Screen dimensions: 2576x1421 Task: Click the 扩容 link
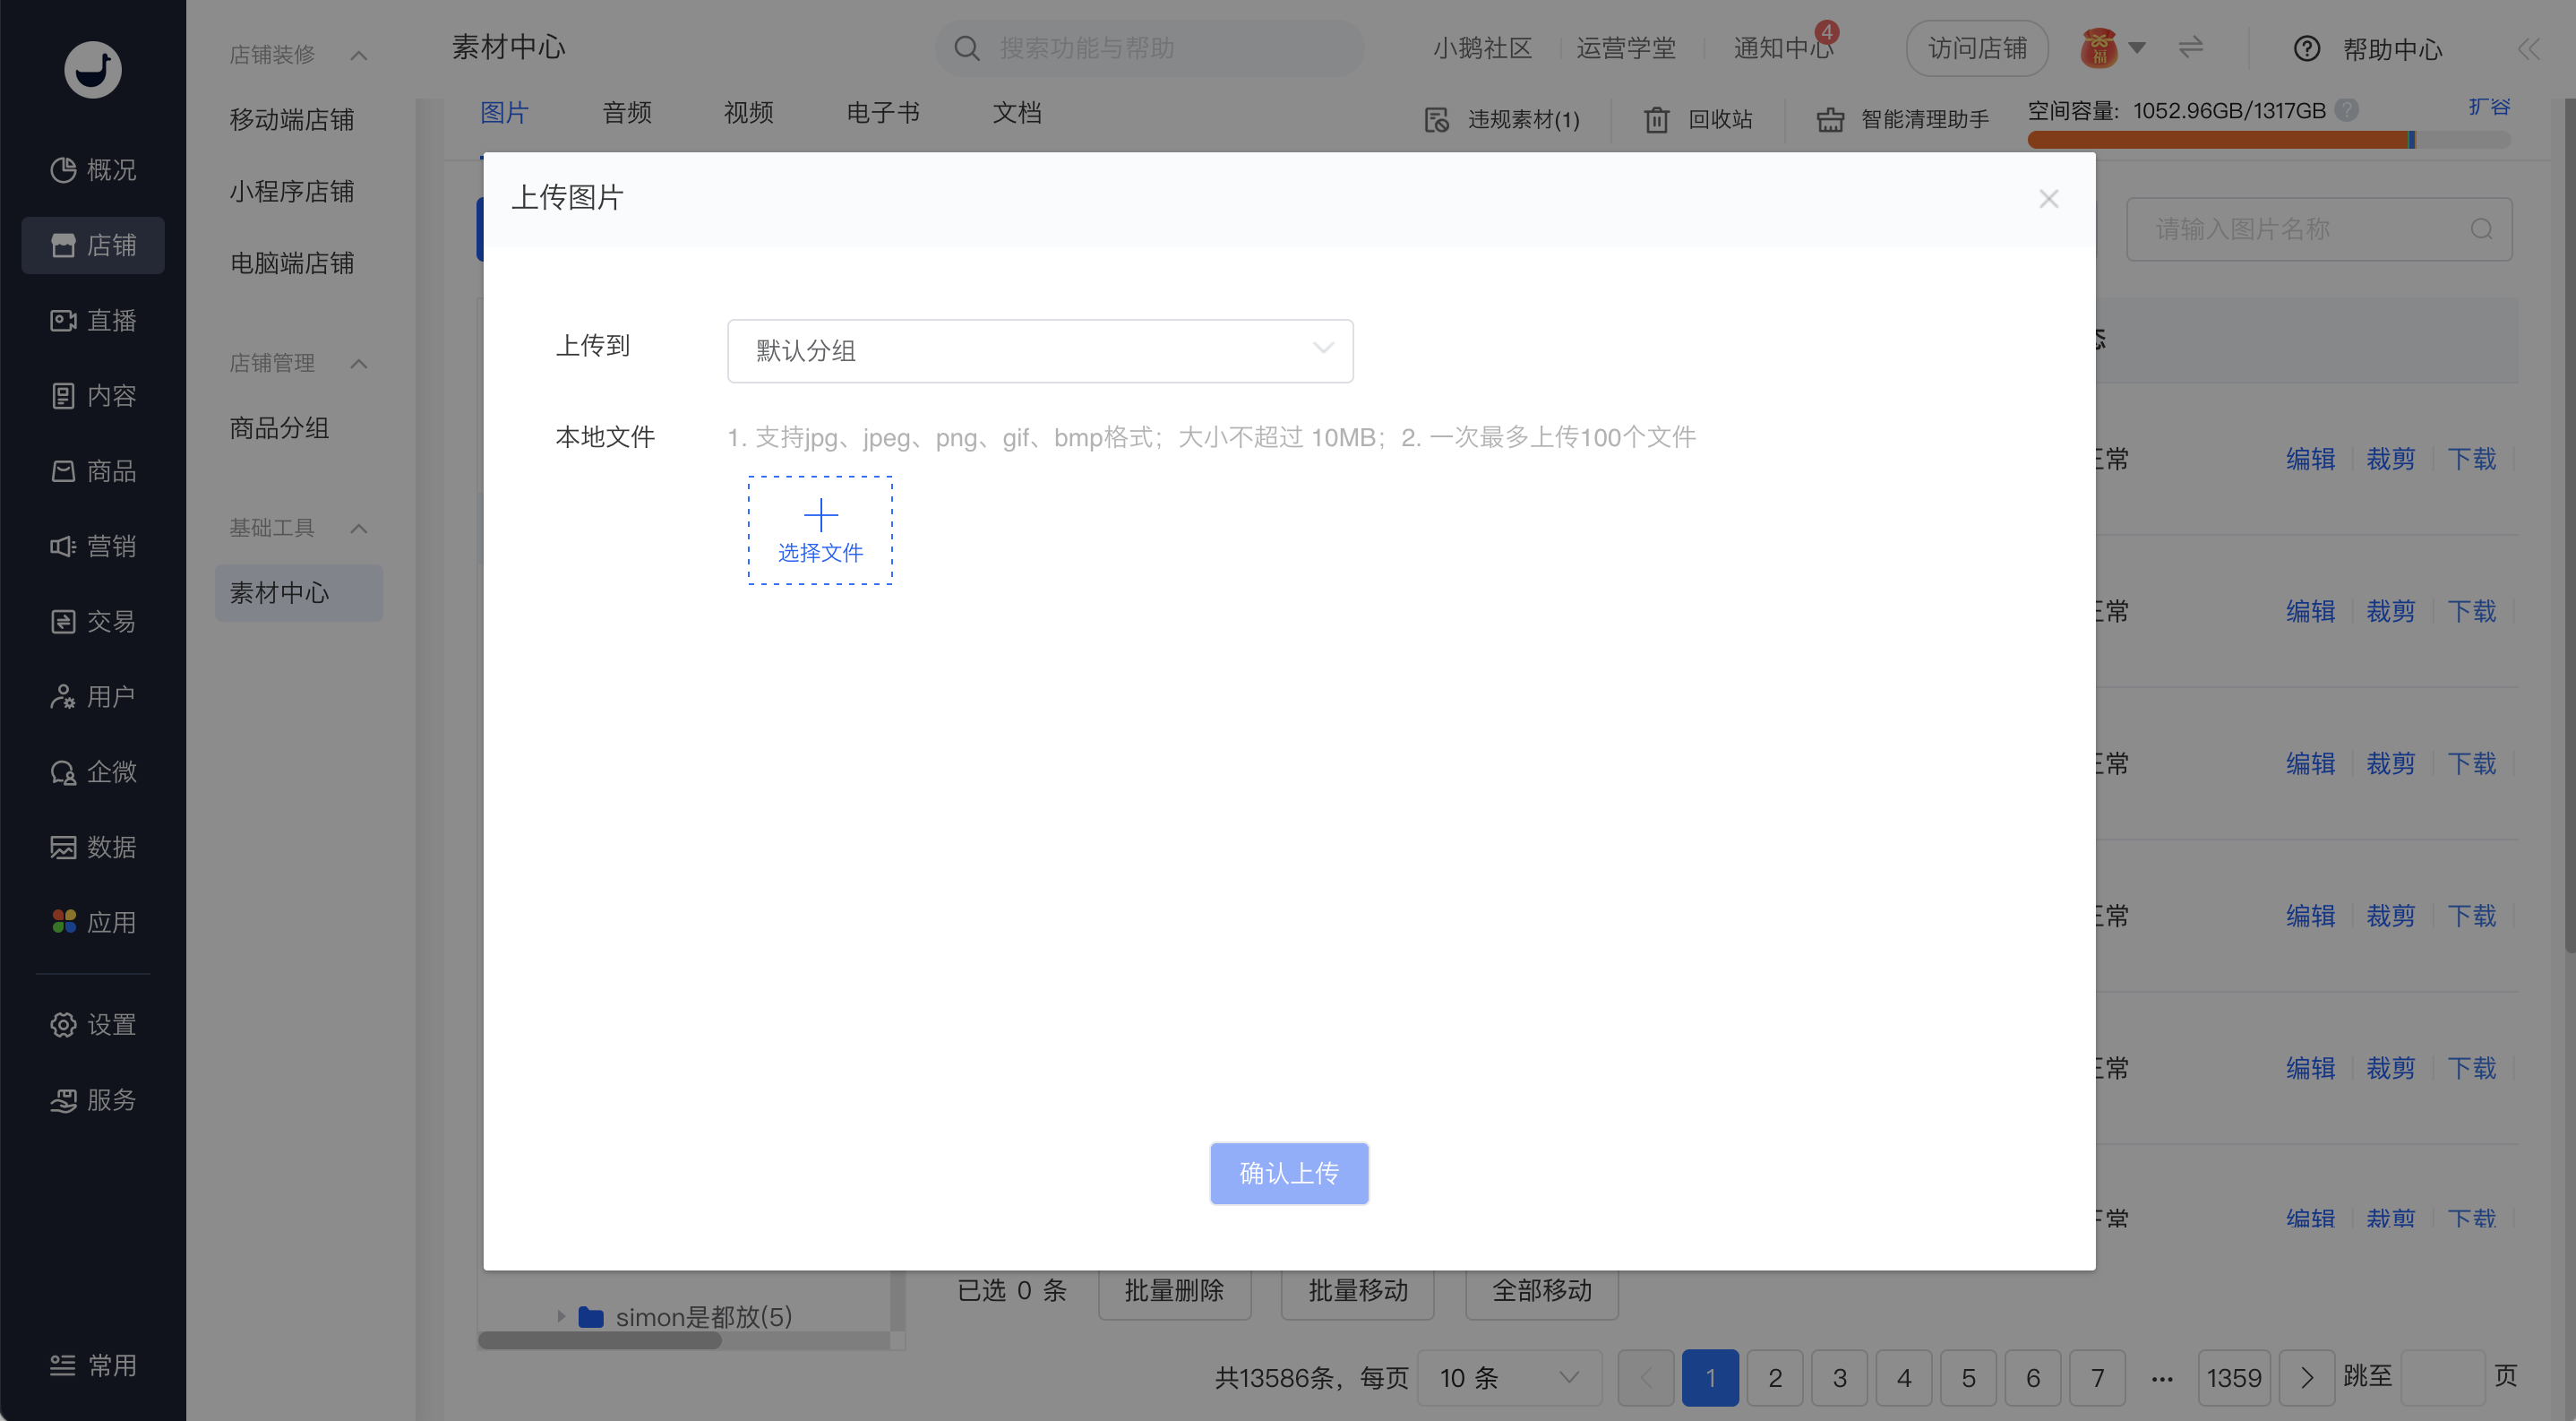click(2489, 107)
